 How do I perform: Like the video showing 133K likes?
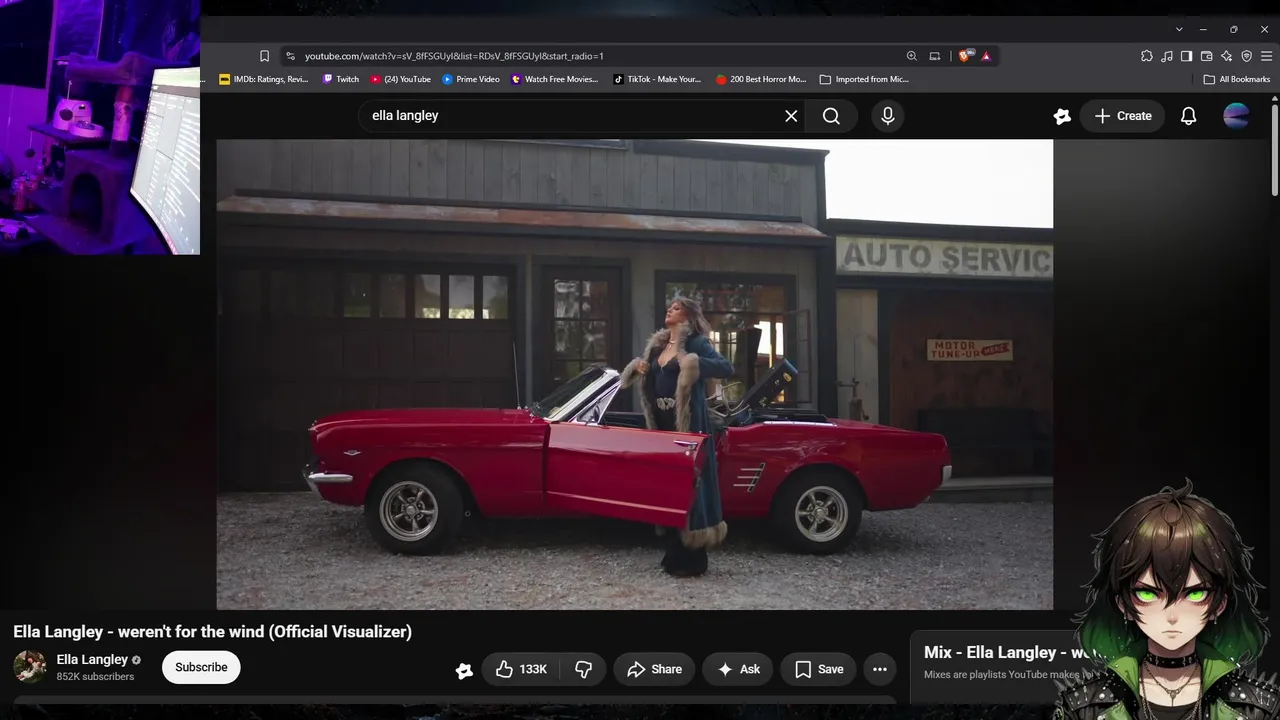pos(521,669)
